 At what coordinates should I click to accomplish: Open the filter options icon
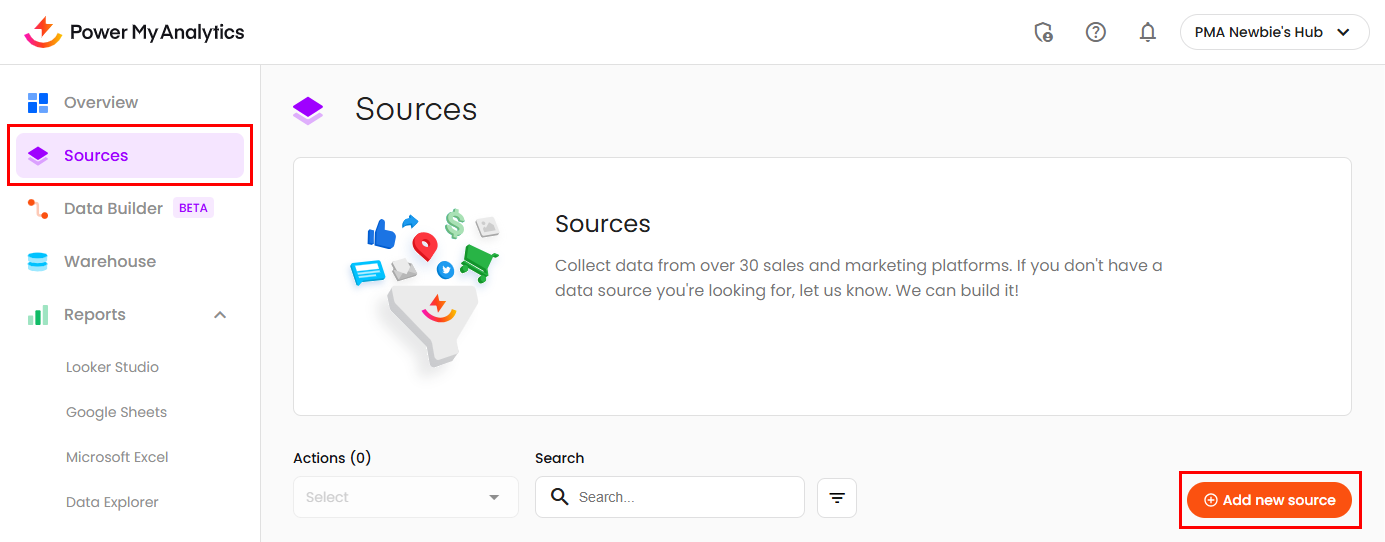(837, 497)
